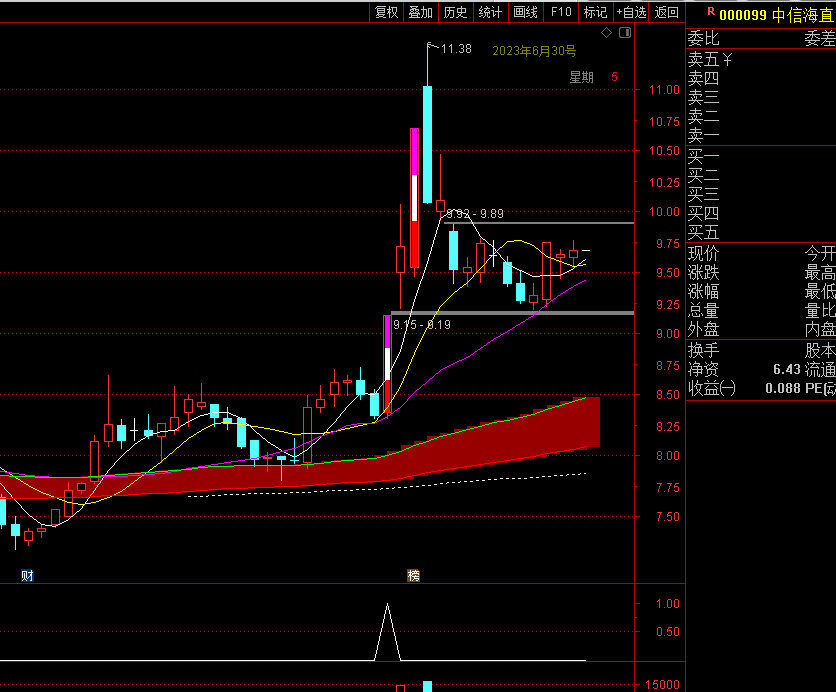Click the 净资 value 6.43
The width and height of the screenshot is (836, 692).
point(786,369)
